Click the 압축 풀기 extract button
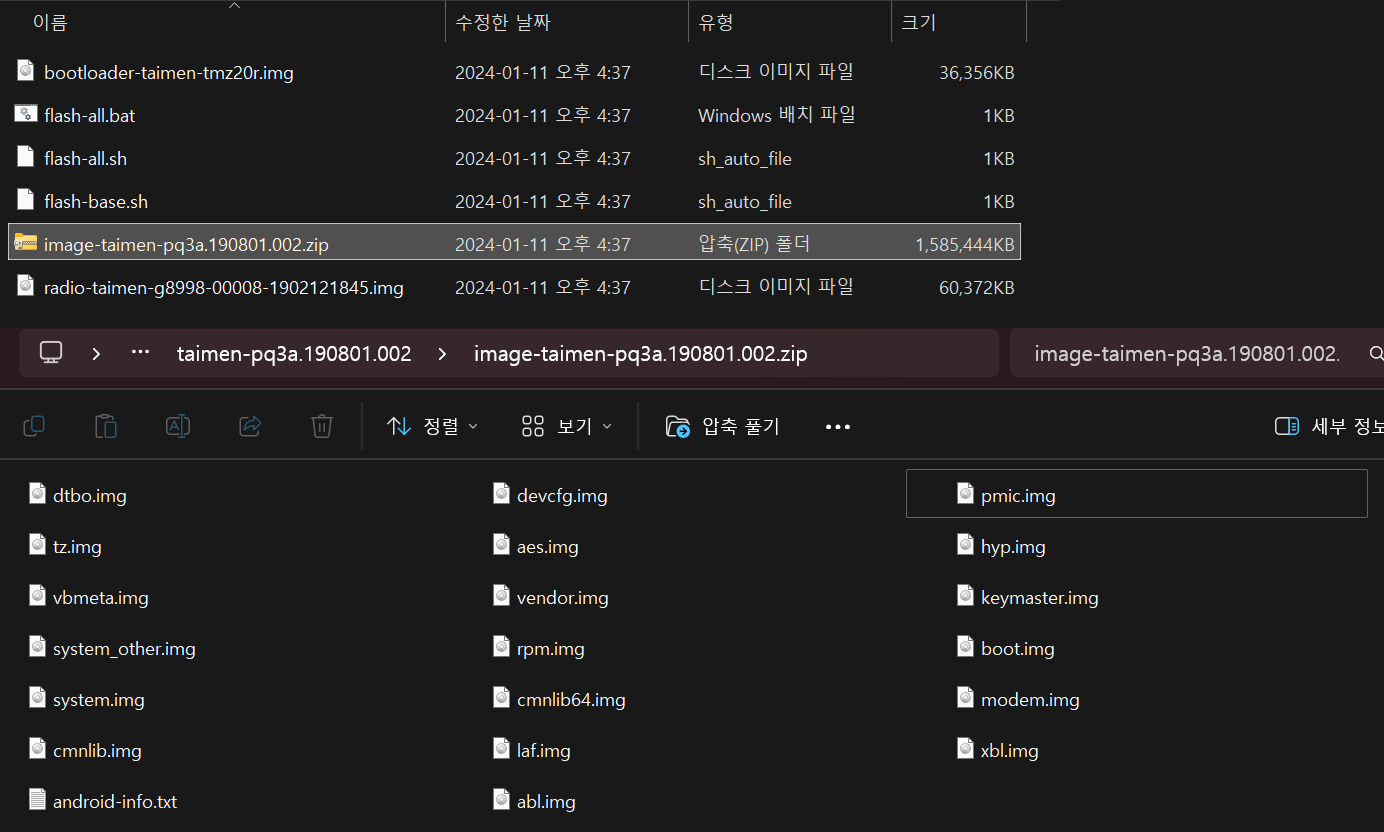 722,426
